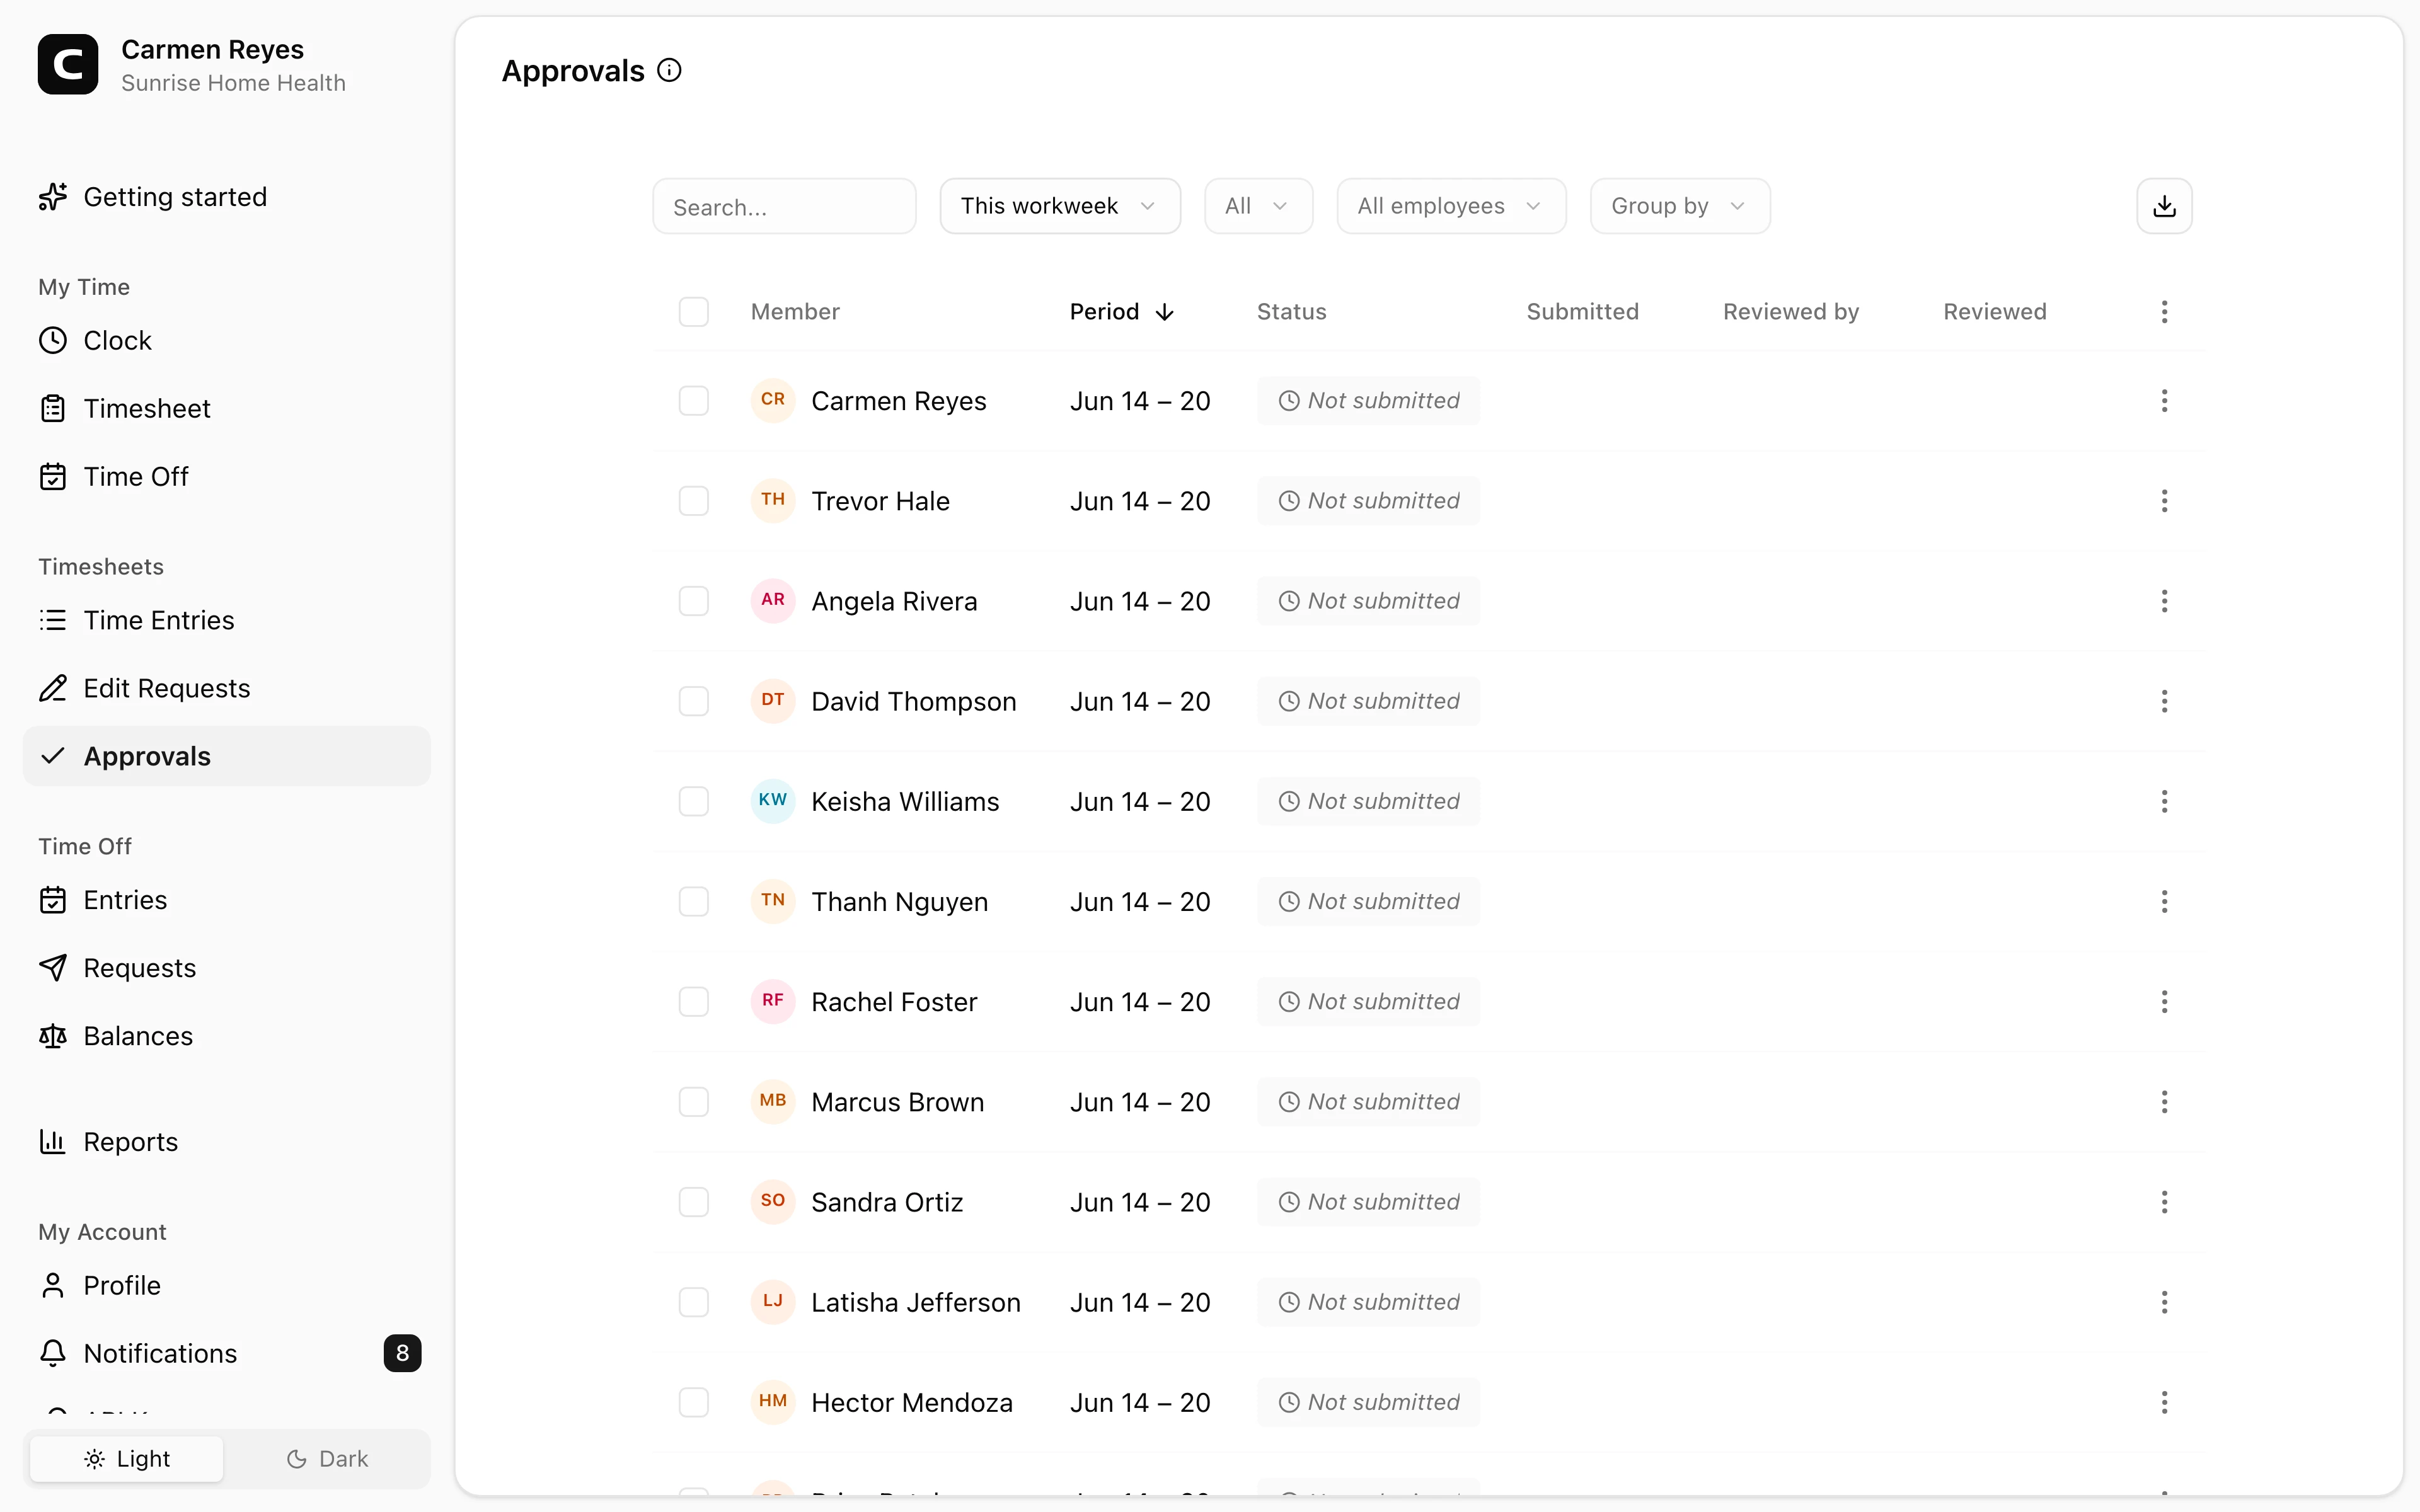Open row actions menu for Rachel Foster
Screen dimensions: 2420x1512
[2164, 1002]
